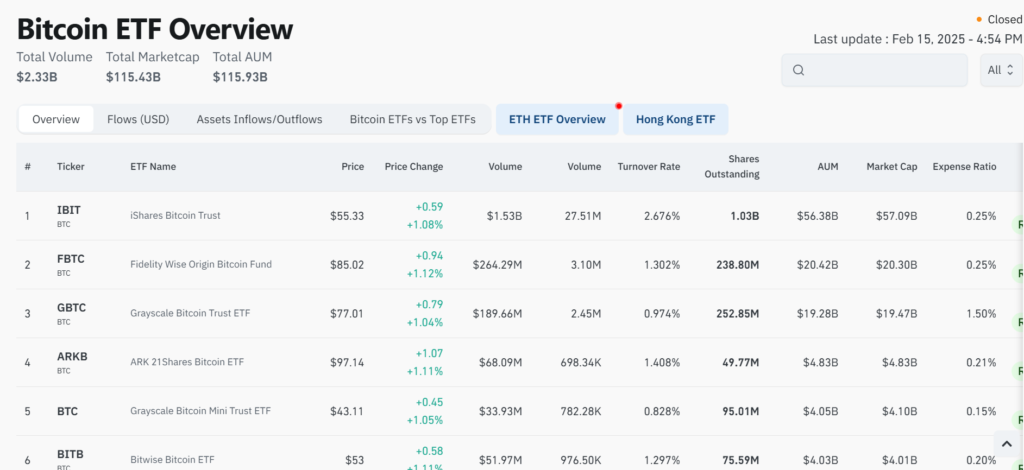The height and width of the screenshot is (470, 1024).
Task: Open Bitcoin ETFs vs Top ETFs tab
Action: click(x=412, y=119)
